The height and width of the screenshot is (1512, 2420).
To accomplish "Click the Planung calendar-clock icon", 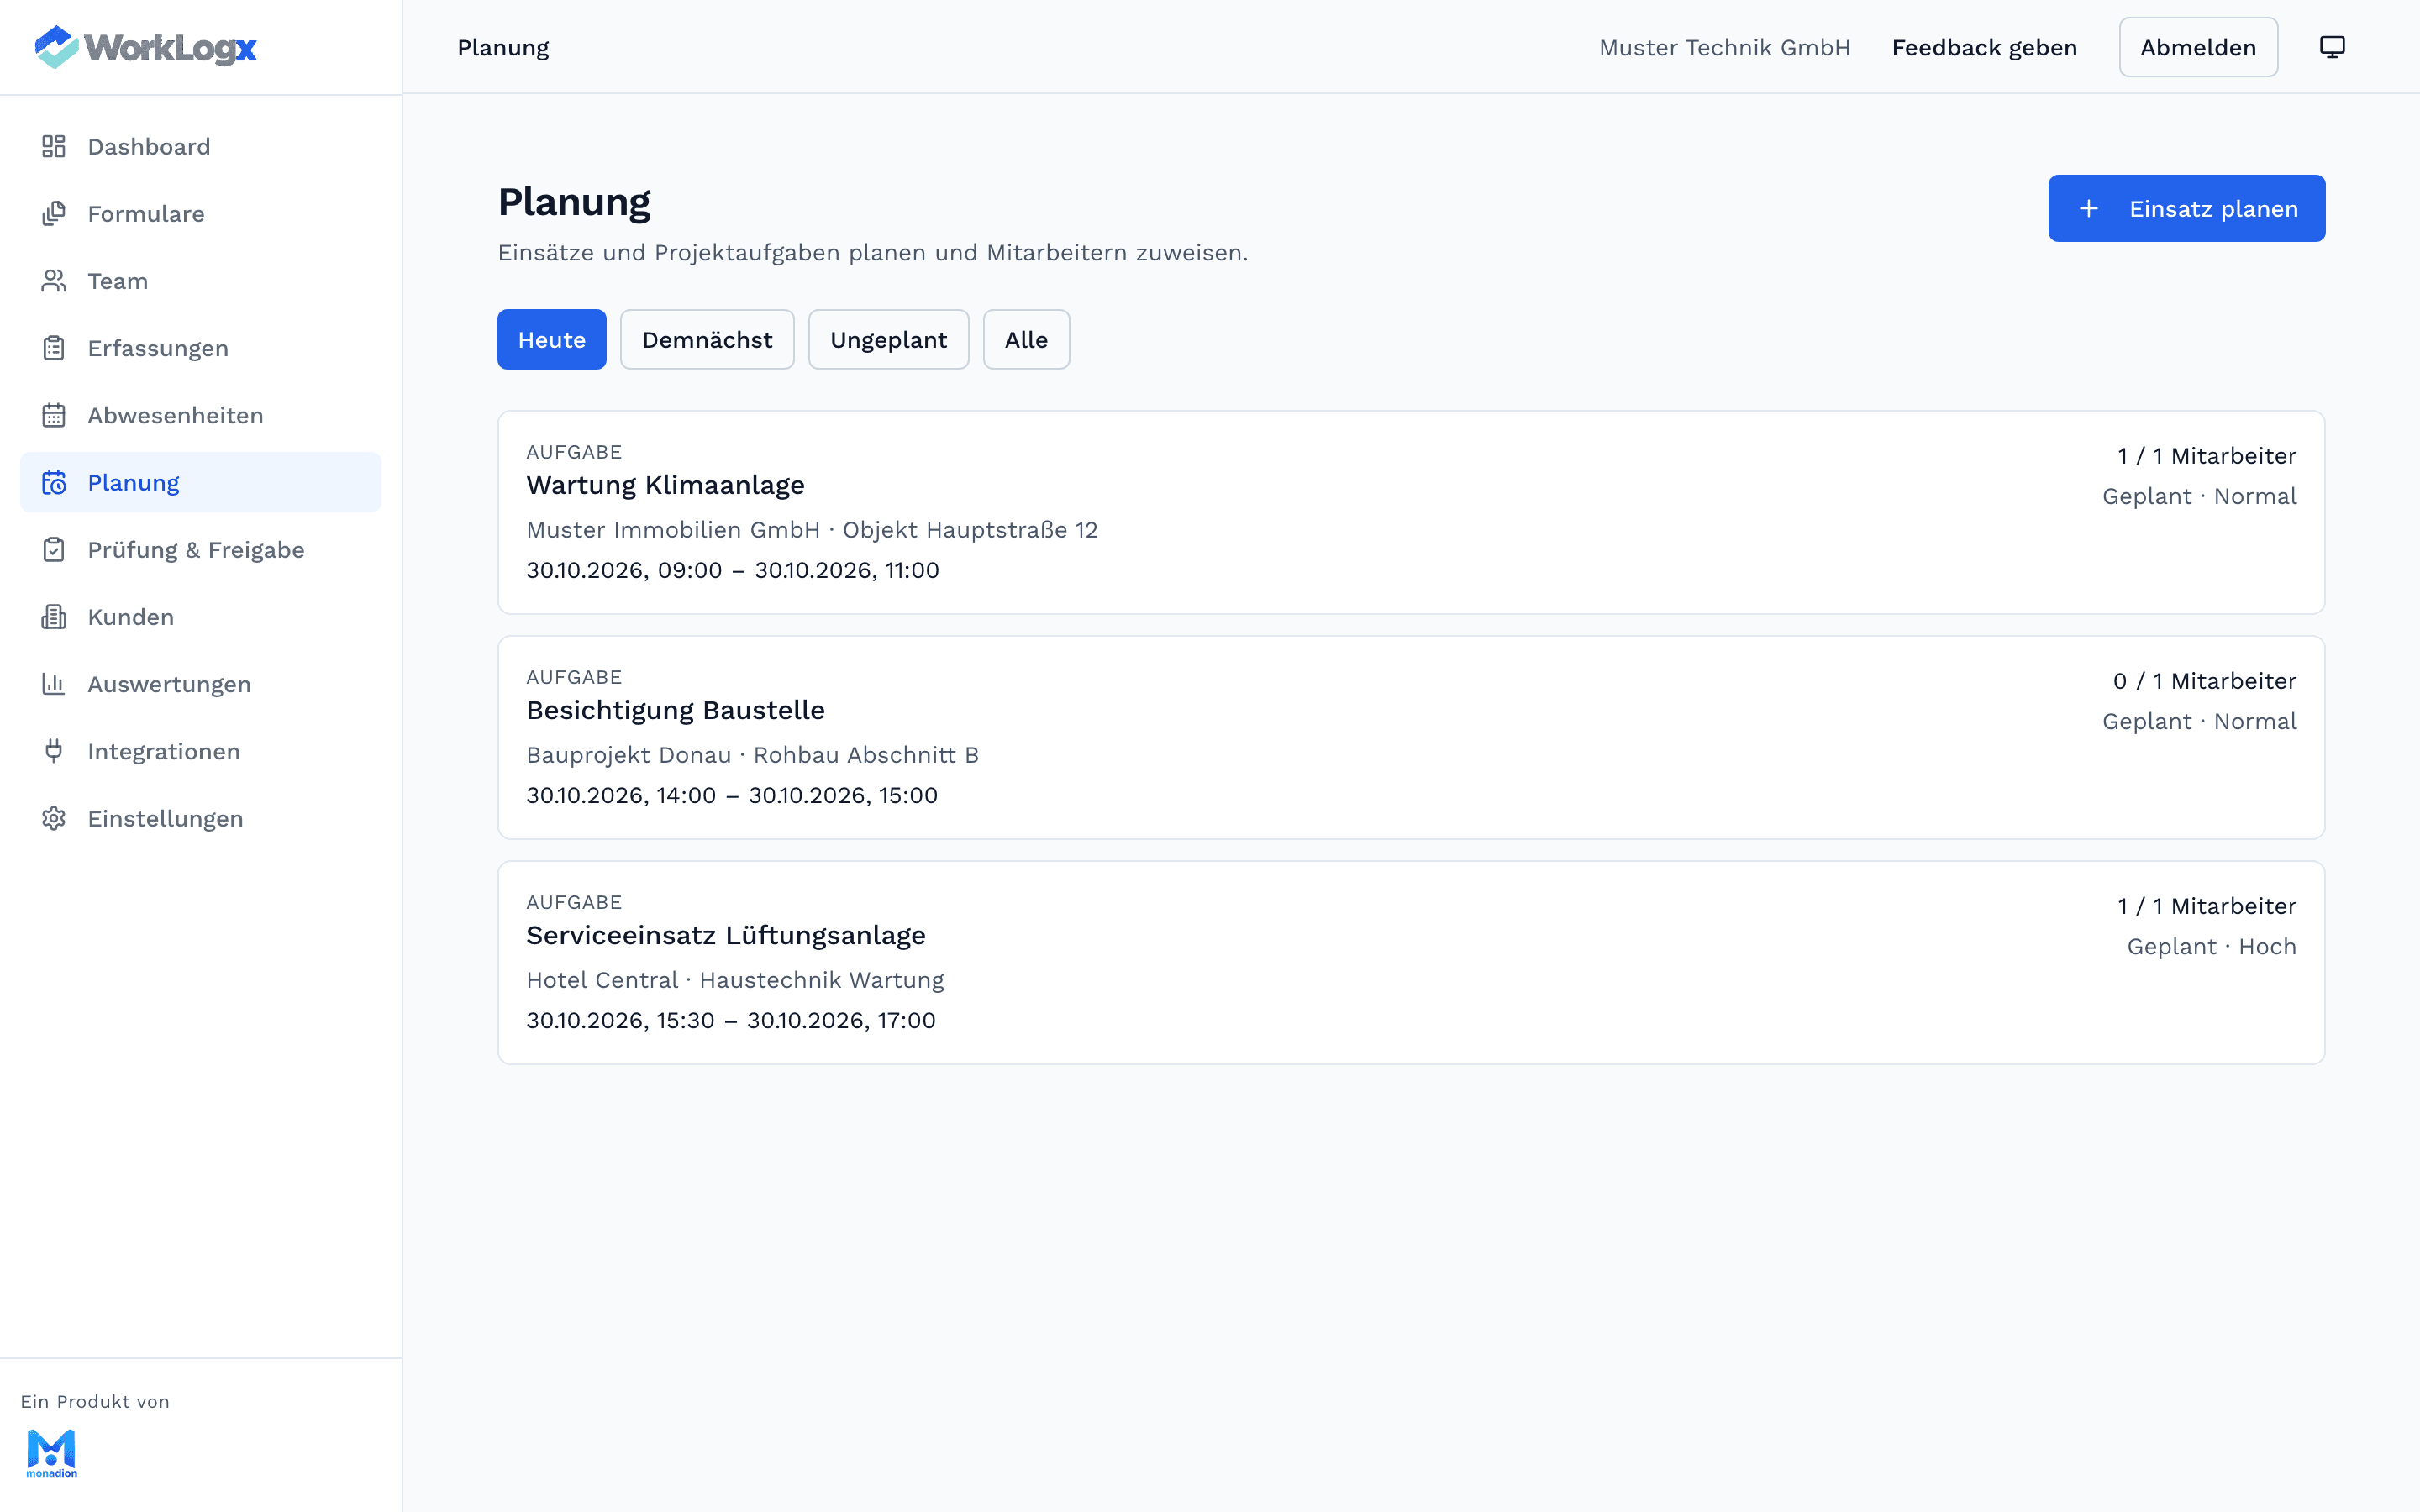I will coord(54,482).
